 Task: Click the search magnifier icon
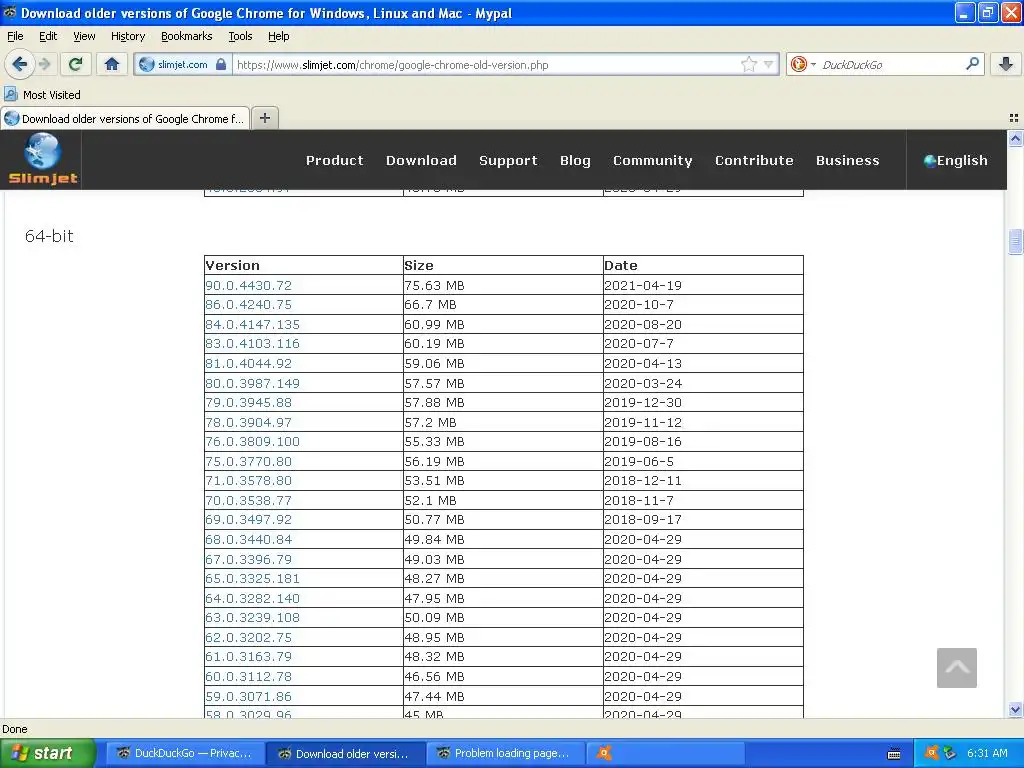tap(972, 64)
